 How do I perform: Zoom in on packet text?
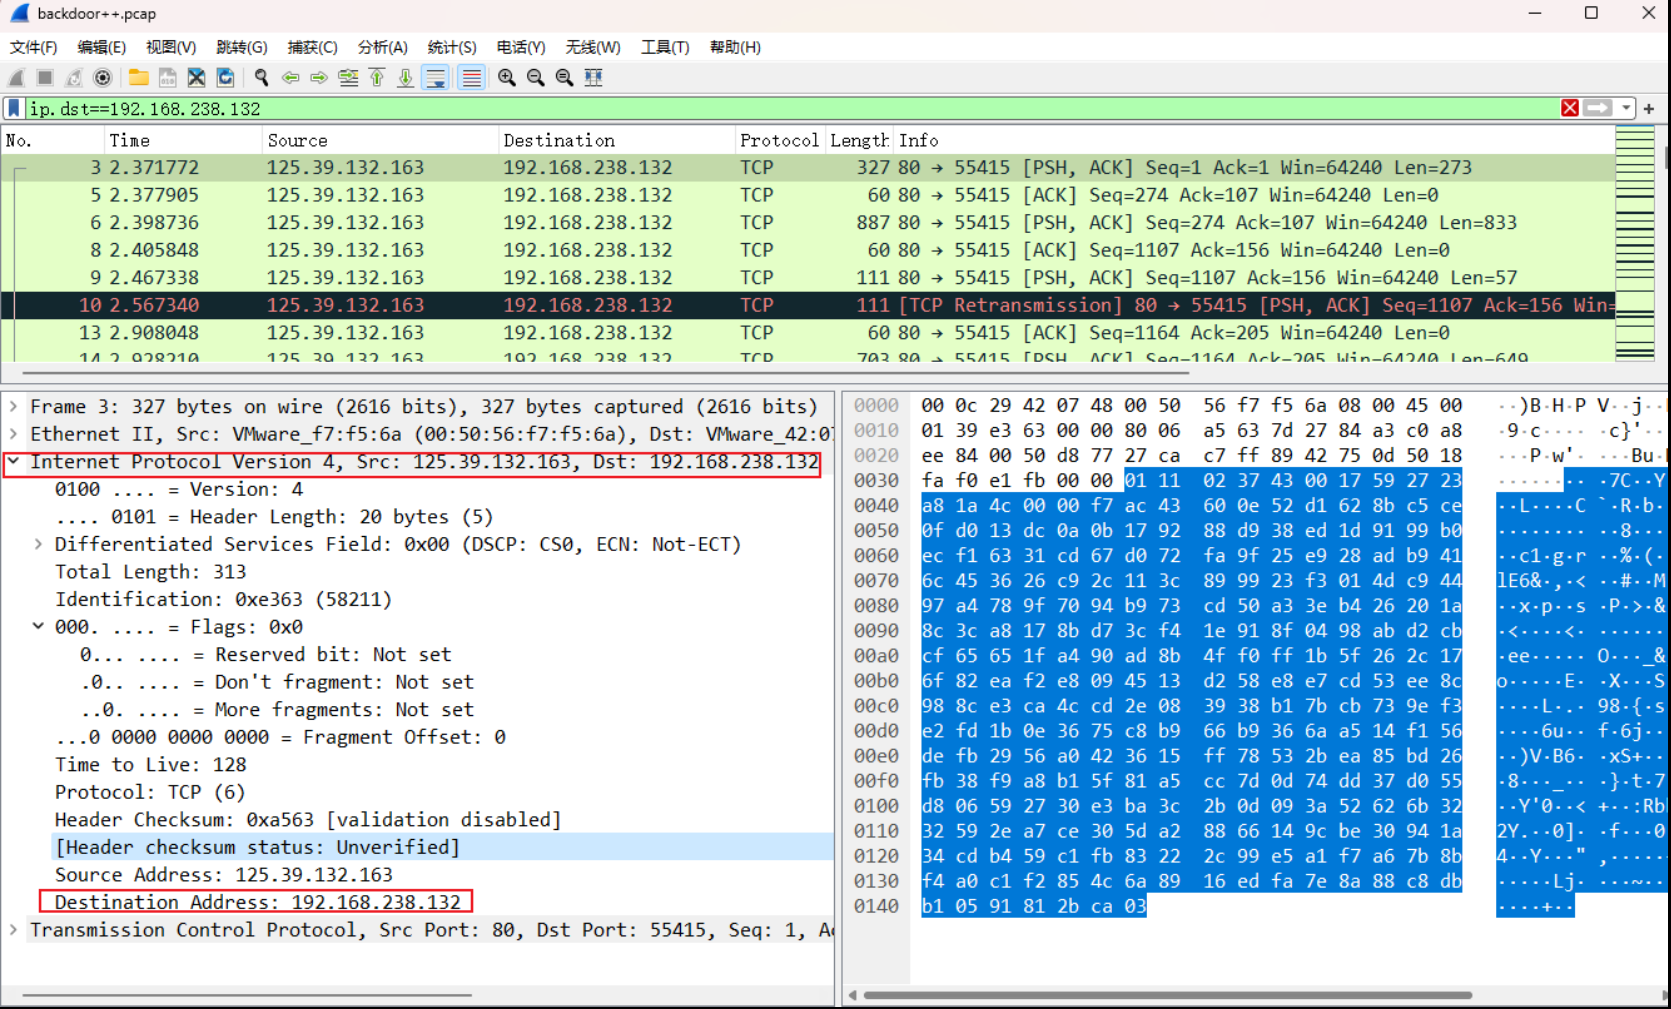[x=507, y=78]
